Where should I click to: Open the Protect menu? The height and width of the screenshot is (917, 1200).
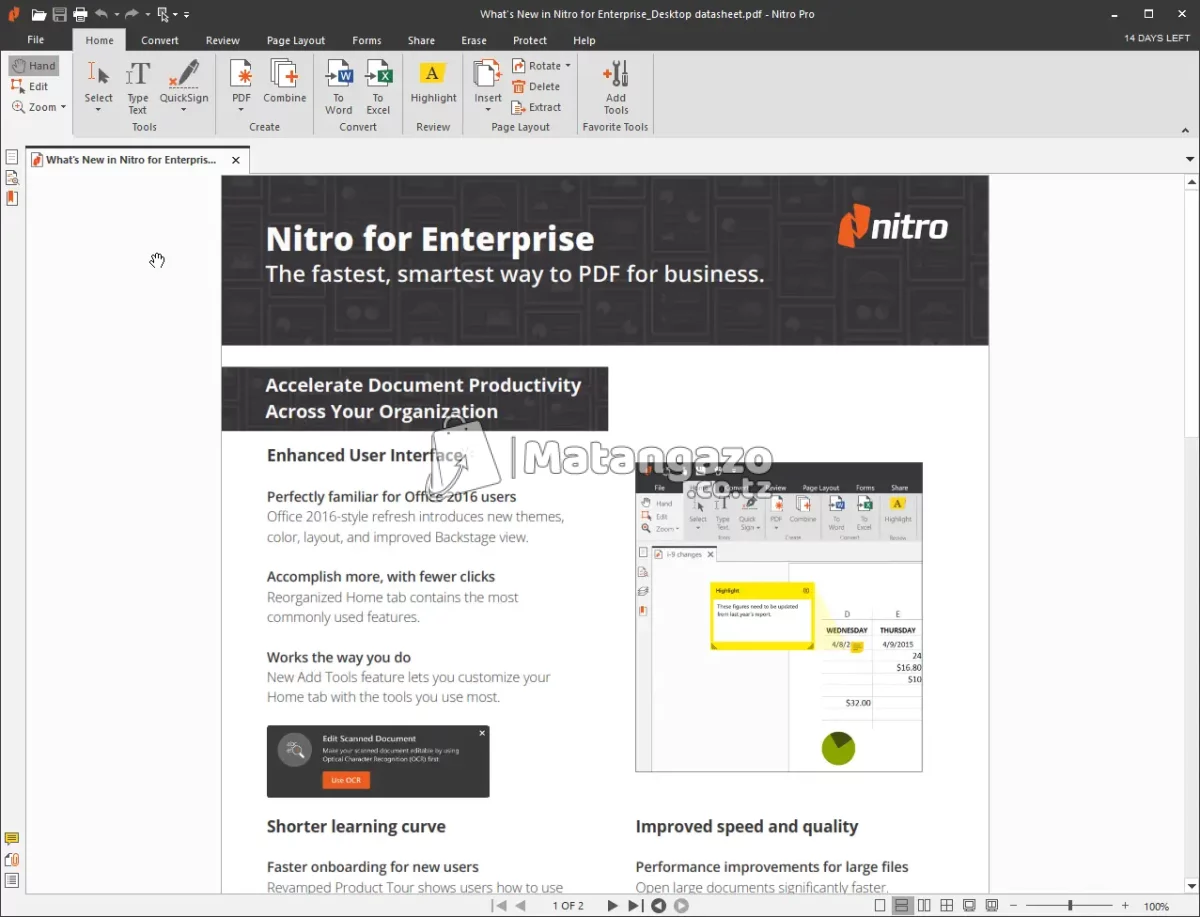click(x=530, y=40)
